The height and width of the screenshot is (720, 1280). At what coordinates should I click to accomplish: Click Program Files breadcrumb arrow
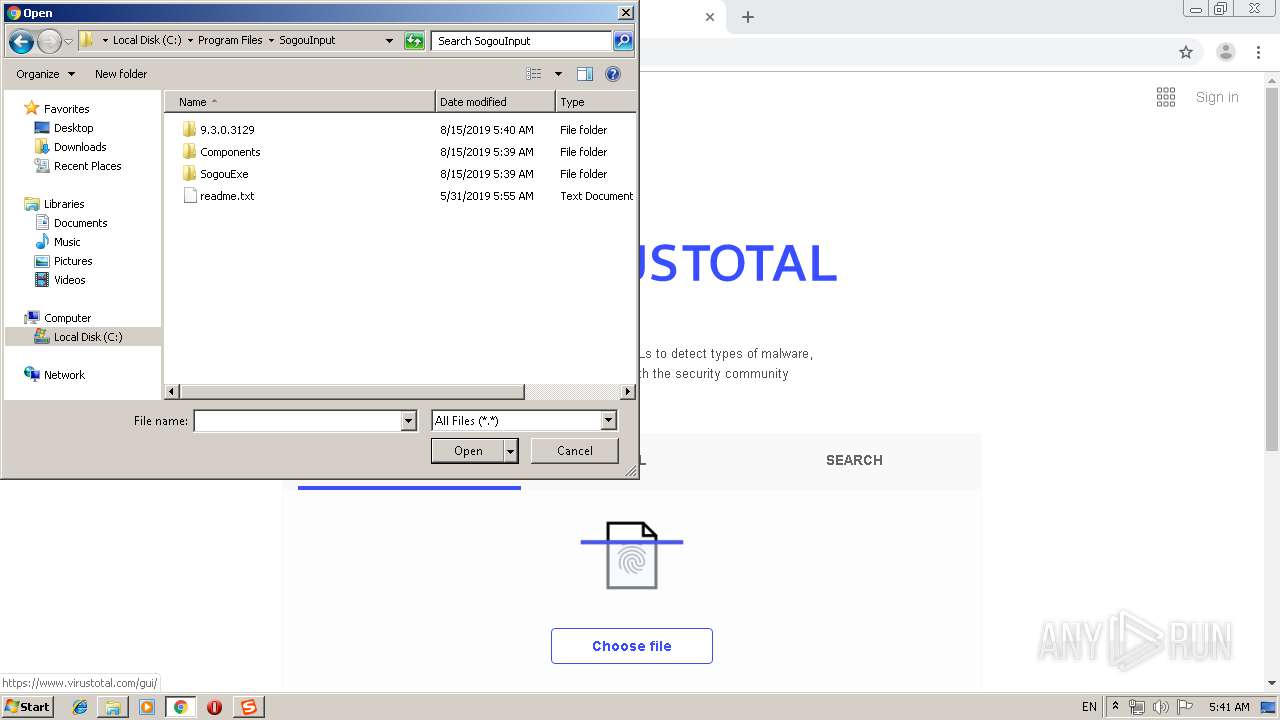click(x=271, y=41)
